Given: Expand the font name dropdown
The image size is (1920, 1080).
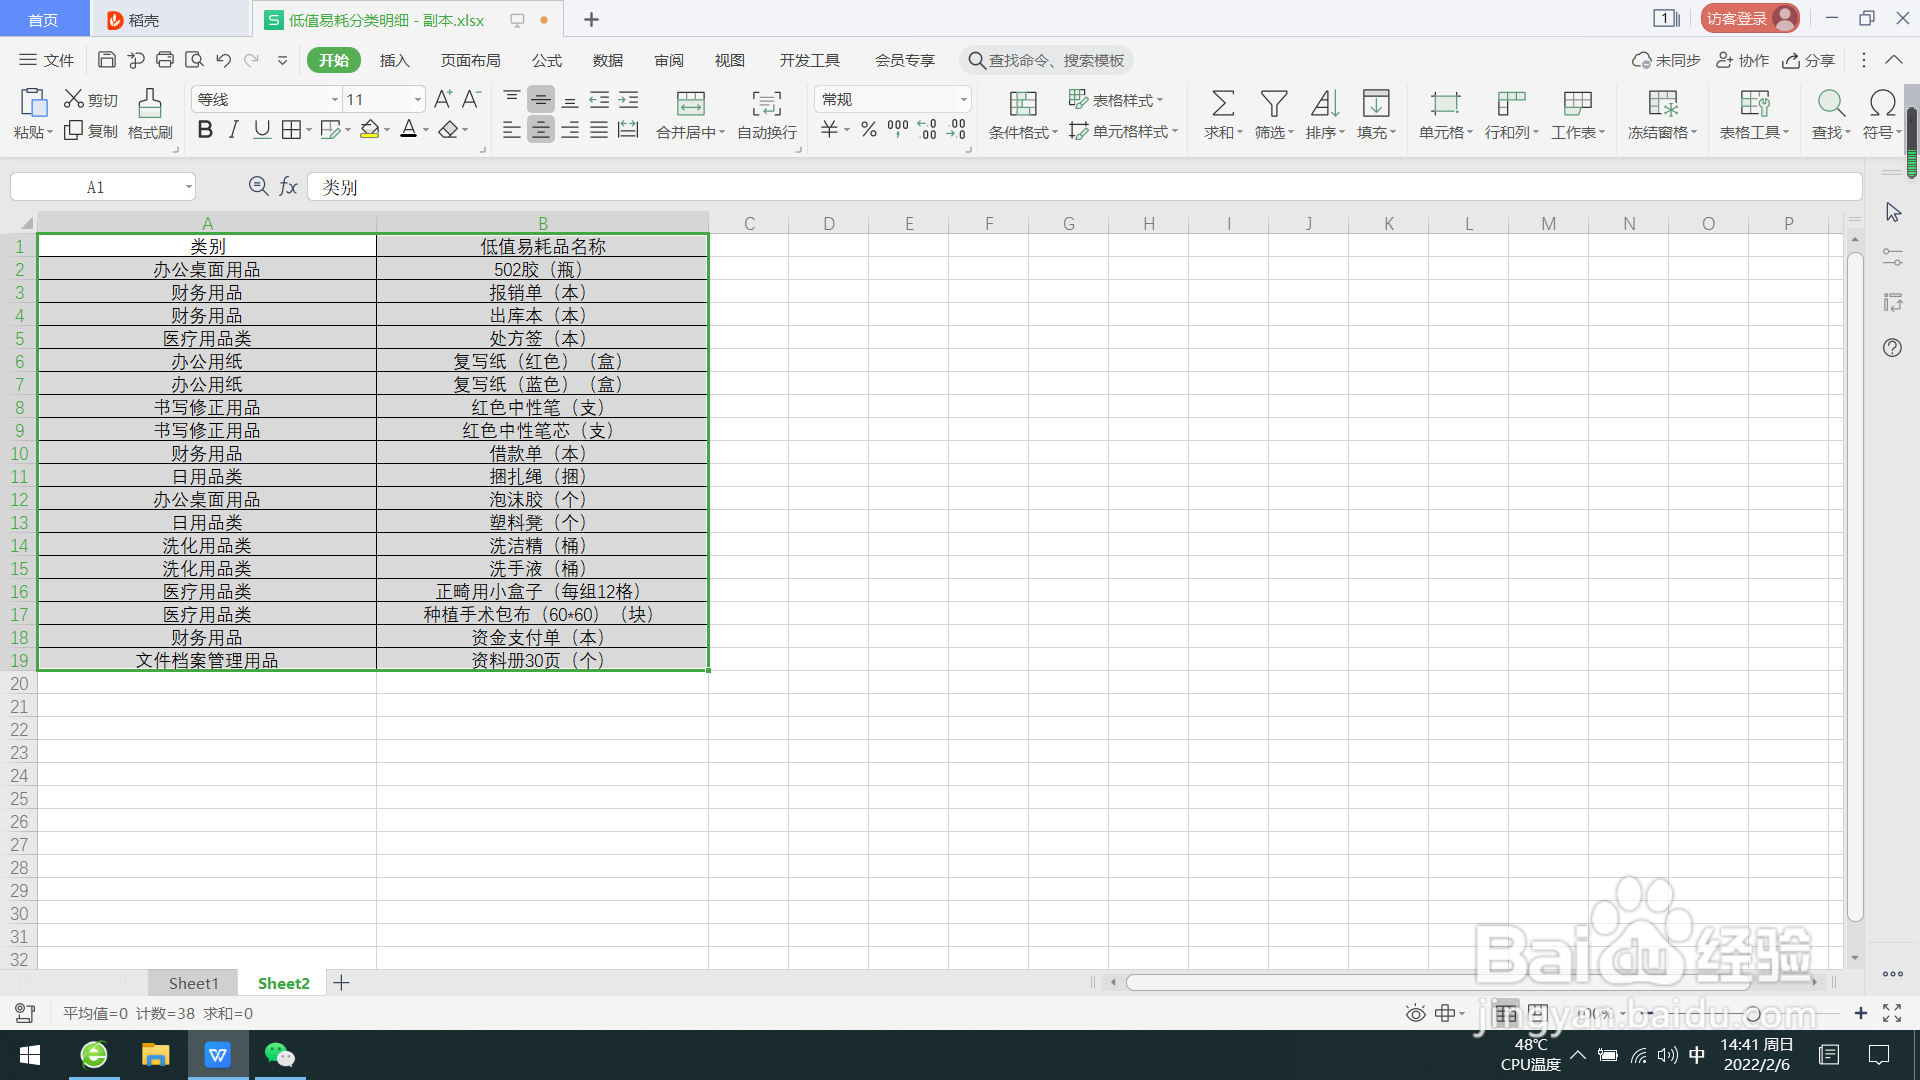Looking at the screenshot, I should coord(335,100).
